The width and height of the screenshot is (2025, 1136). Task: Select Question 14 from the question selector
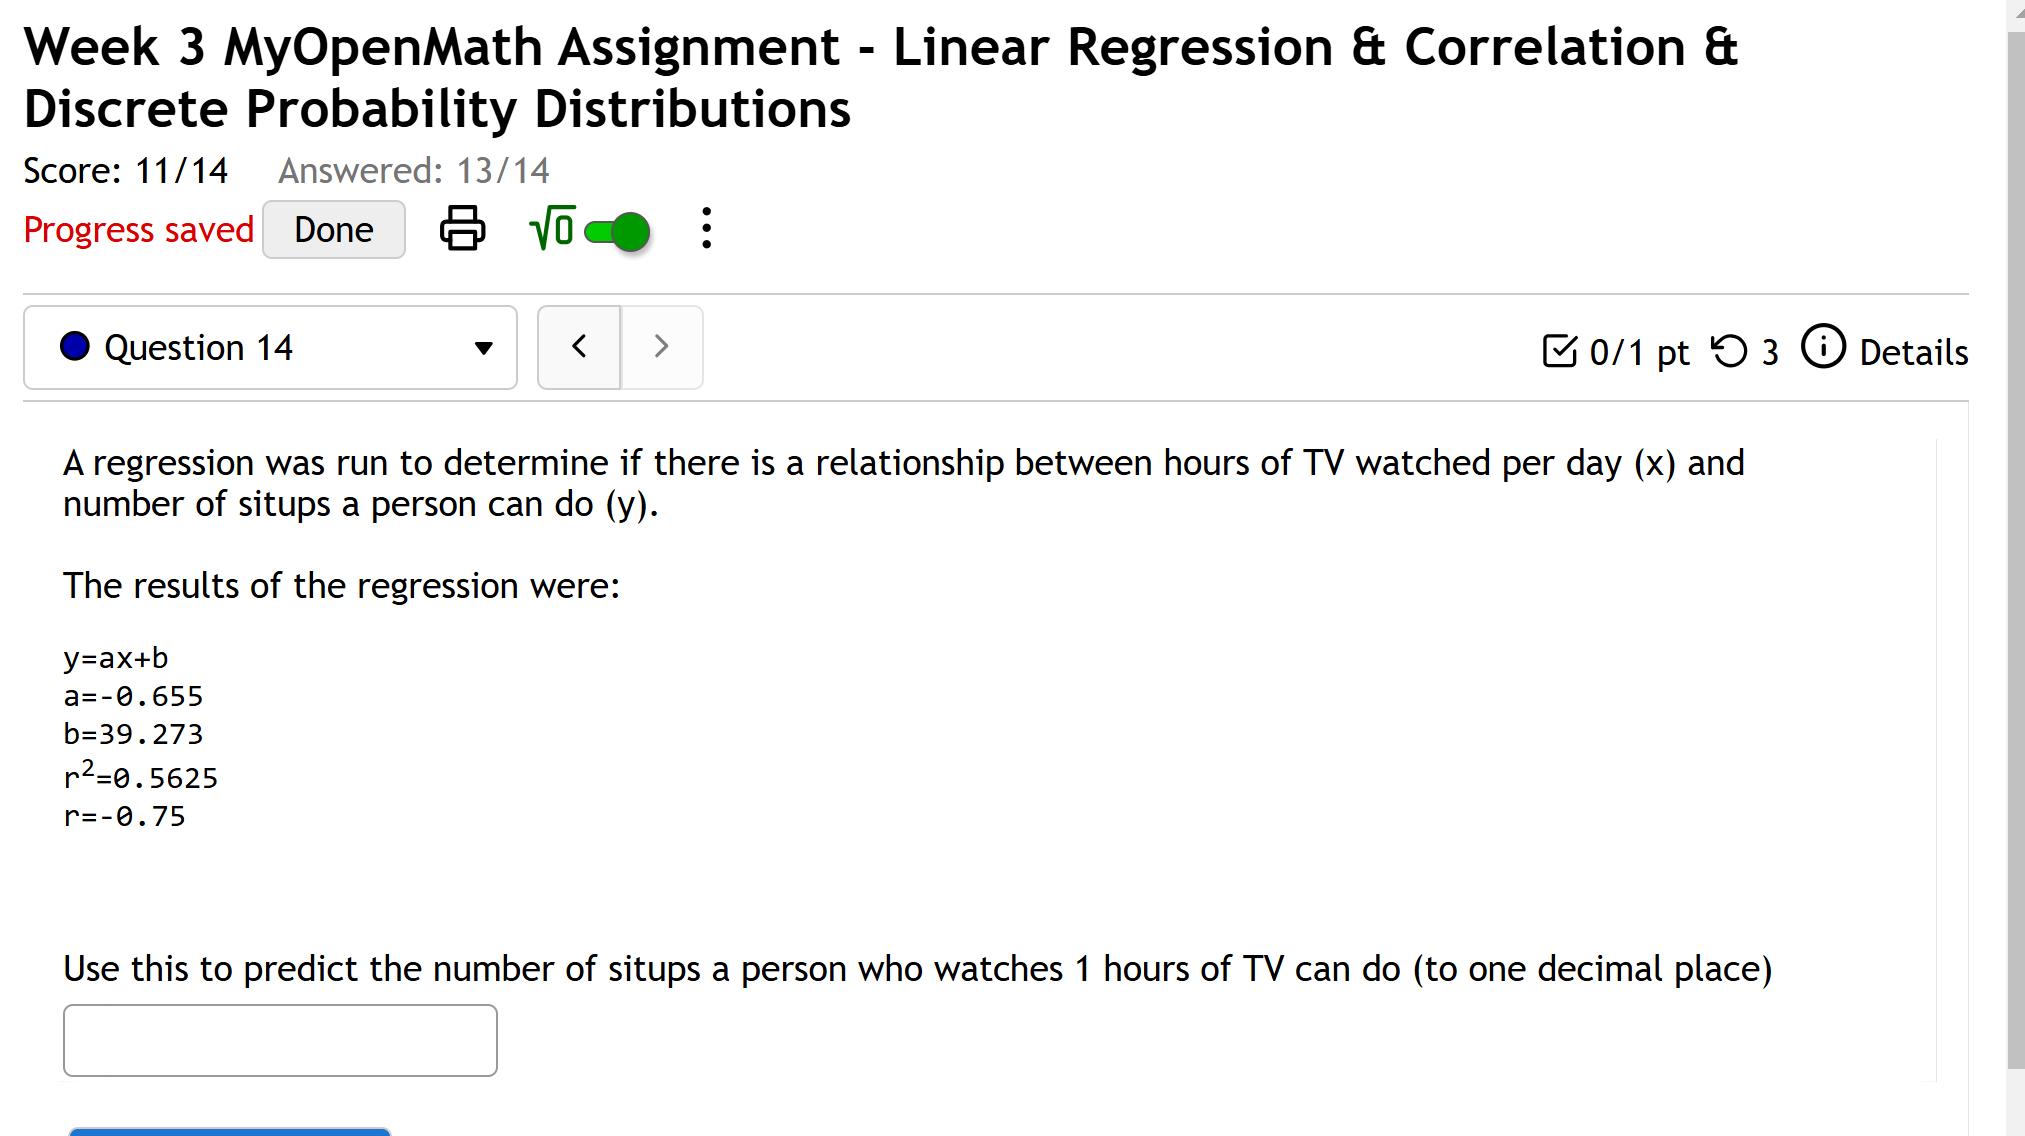(270, 347)
